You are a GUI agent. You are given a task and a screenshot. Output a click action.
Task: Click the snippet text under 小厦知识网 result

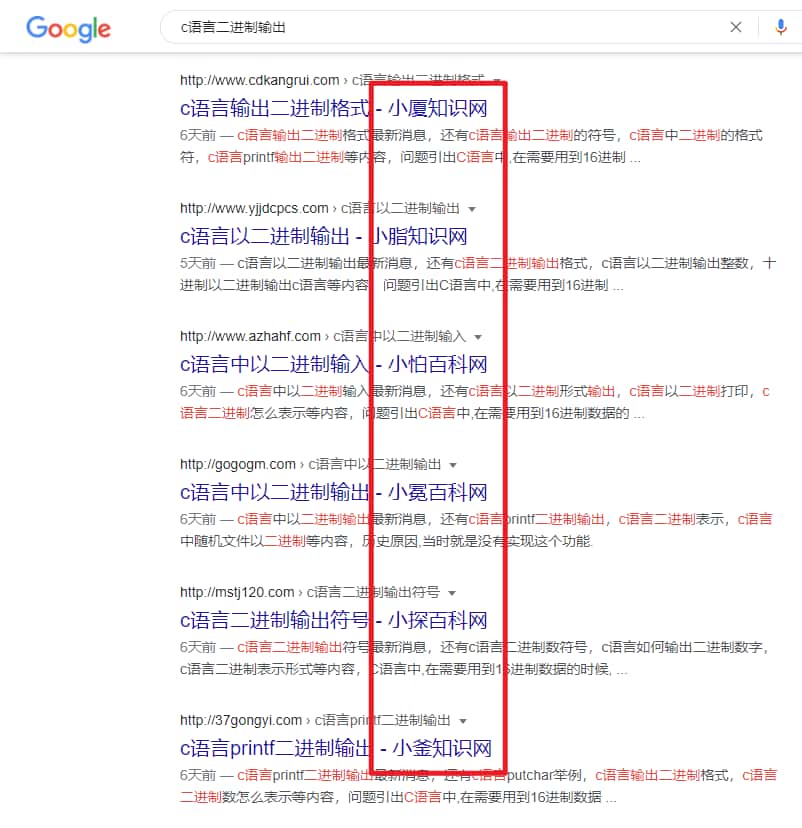coord(471,146)
